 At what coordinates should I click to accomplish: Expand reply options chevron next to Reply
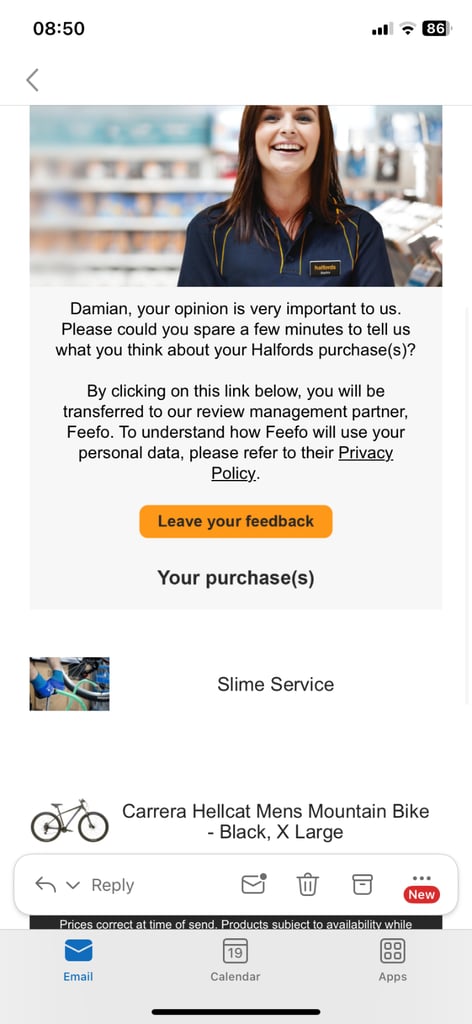pos(73,886)
